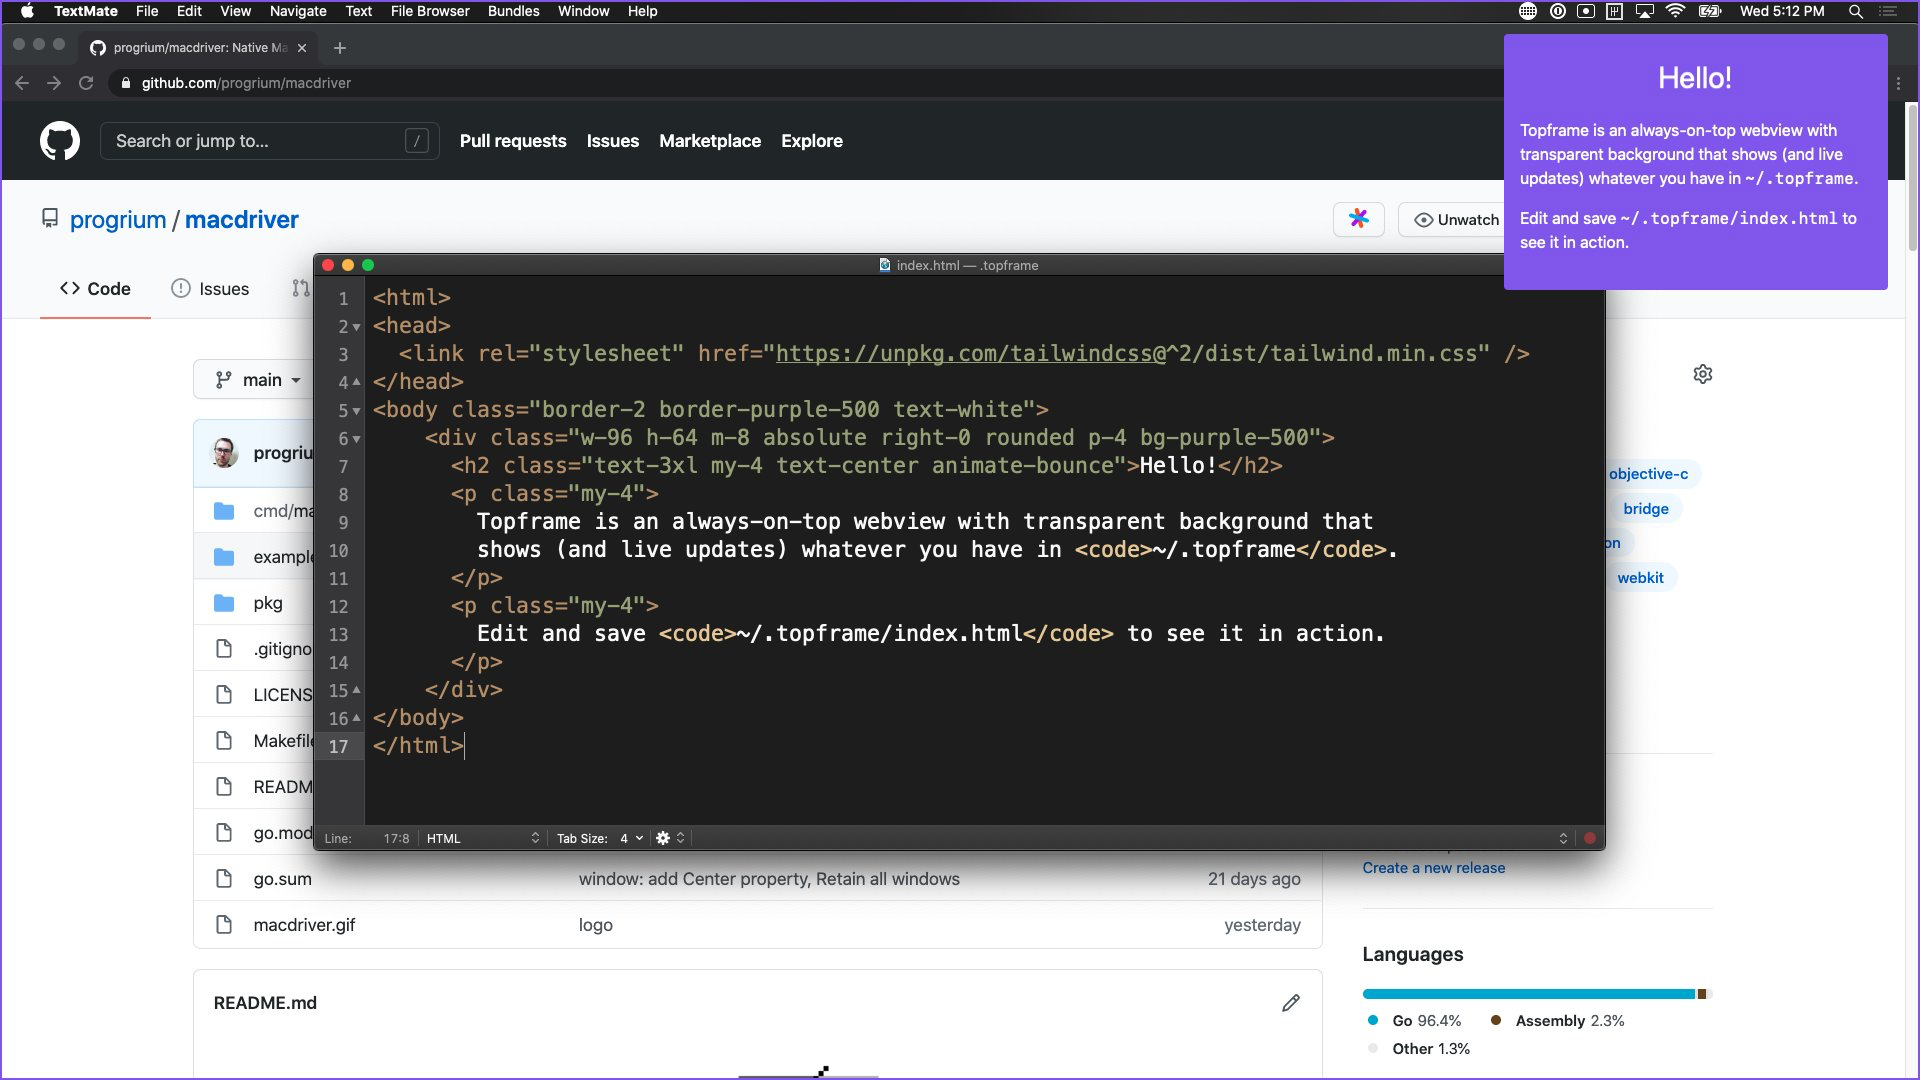The height and width of the screenshot is (1080, 1920).
Task: Reload the page with browser refresh icon
Action: pos(86,83)
